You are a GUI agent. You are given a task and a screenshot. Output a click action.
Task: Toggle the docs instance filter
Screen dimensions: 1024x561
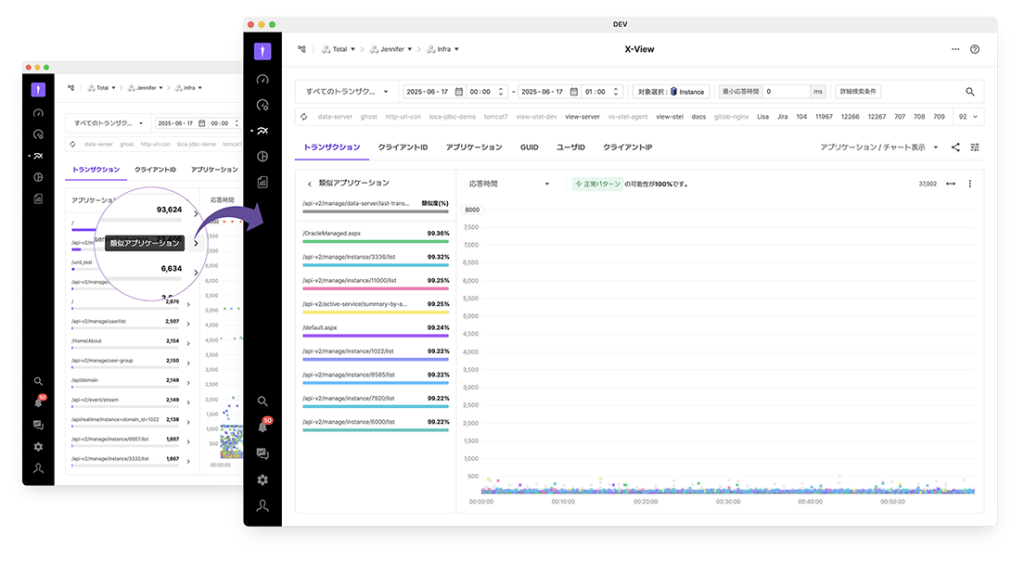[699, 117]
